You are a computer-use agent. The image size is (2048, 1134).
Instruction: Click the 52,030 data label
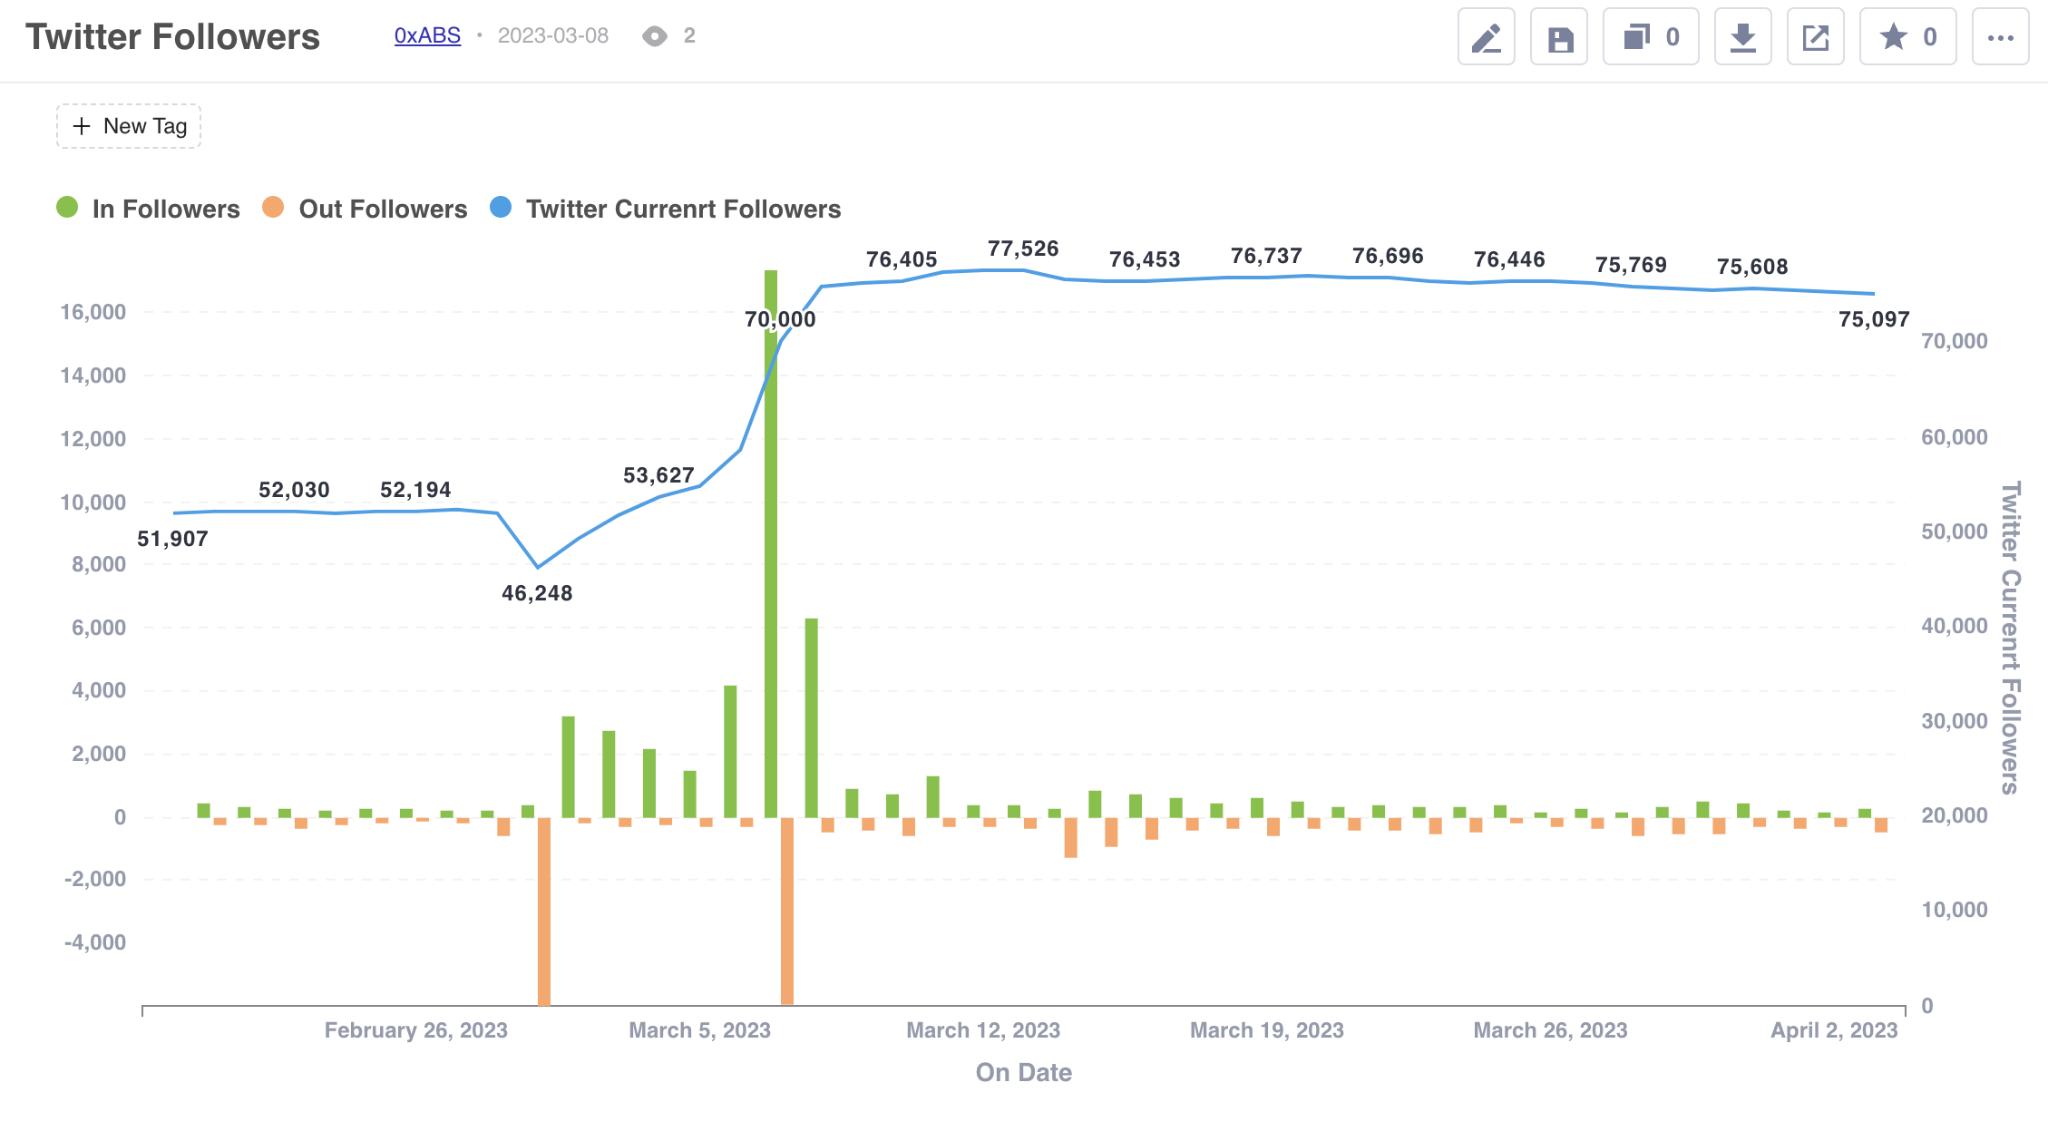tap(294, 490)
